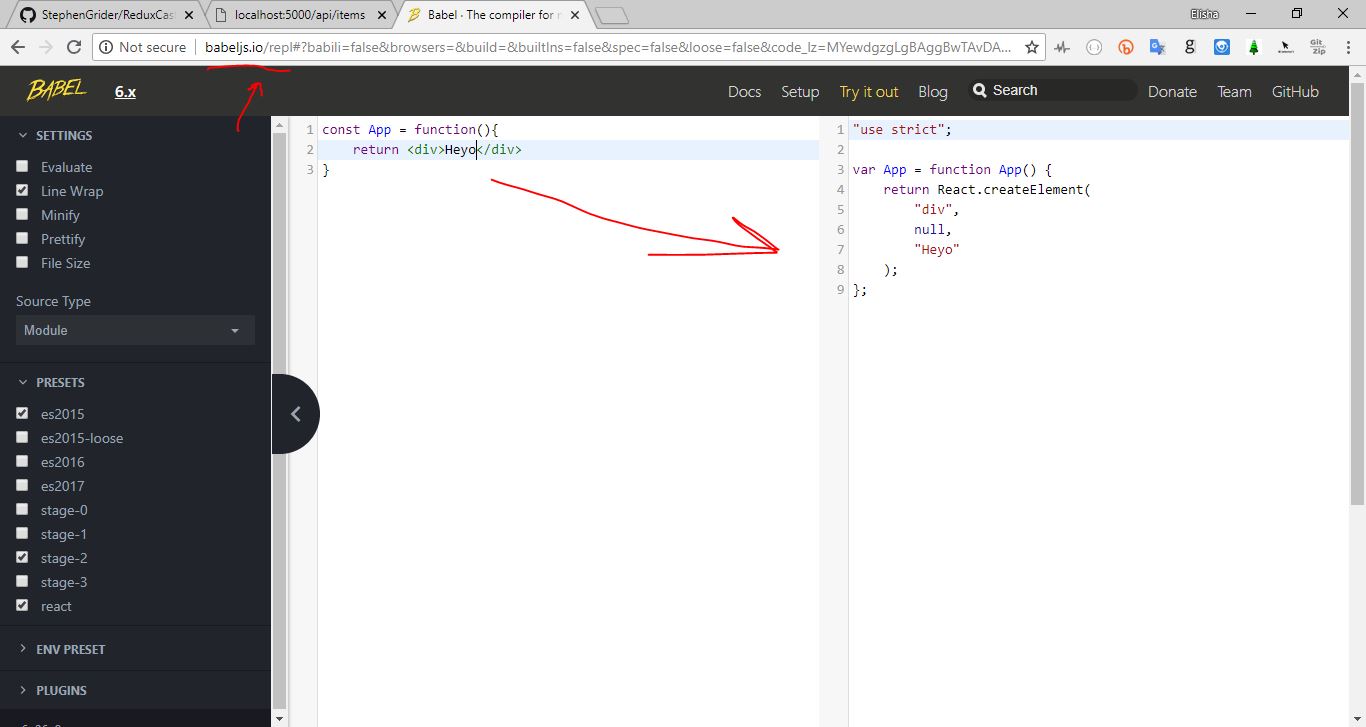Open the Google Translate extension

(1158, 47)
